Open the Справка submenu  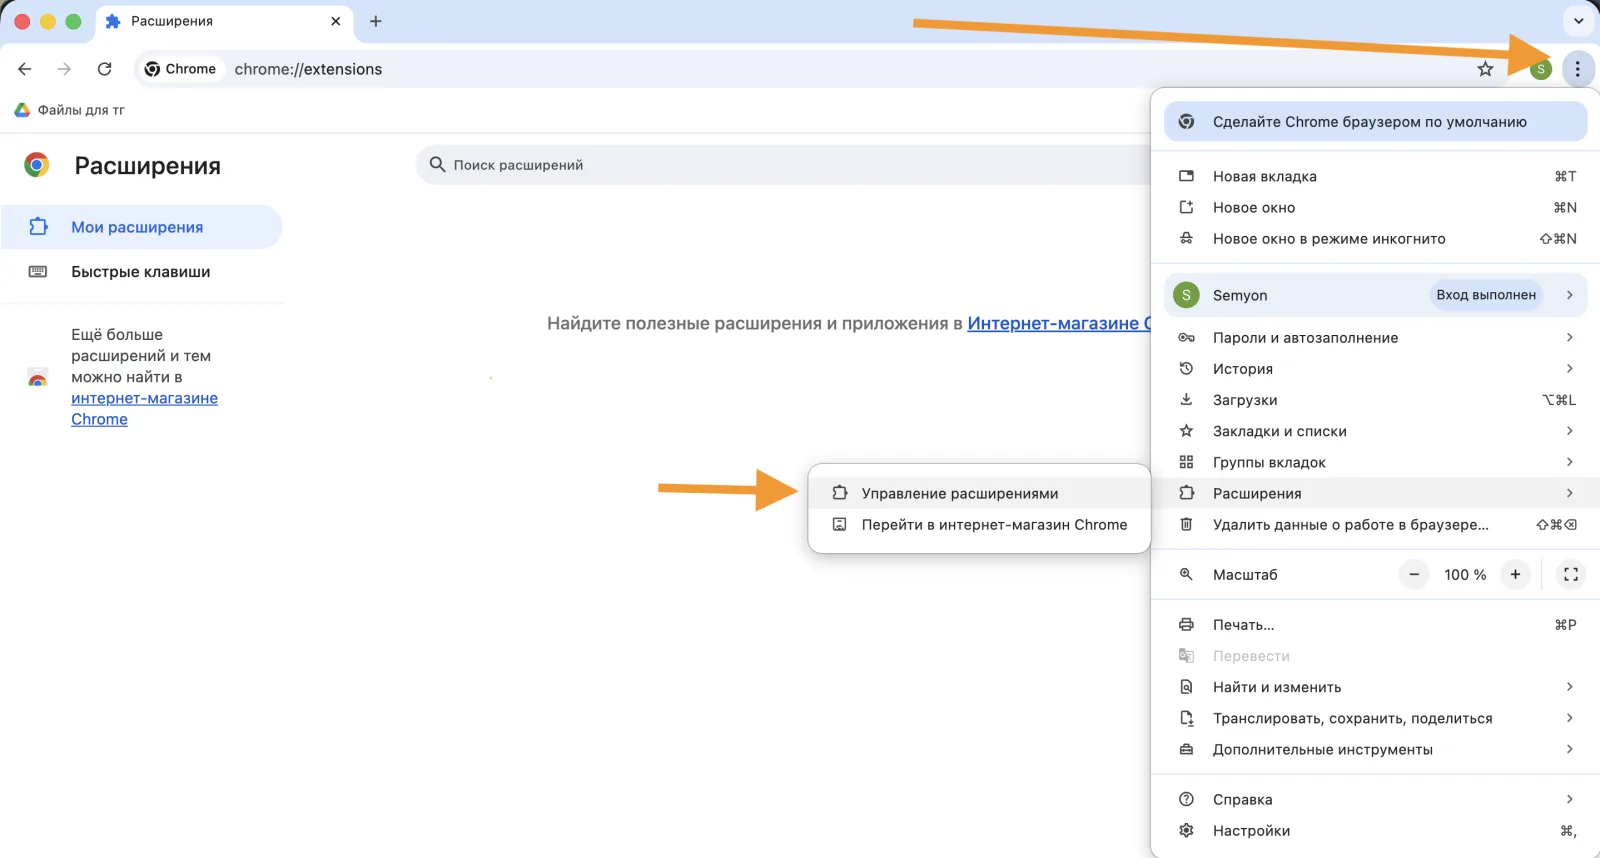tap(1375, 799)
